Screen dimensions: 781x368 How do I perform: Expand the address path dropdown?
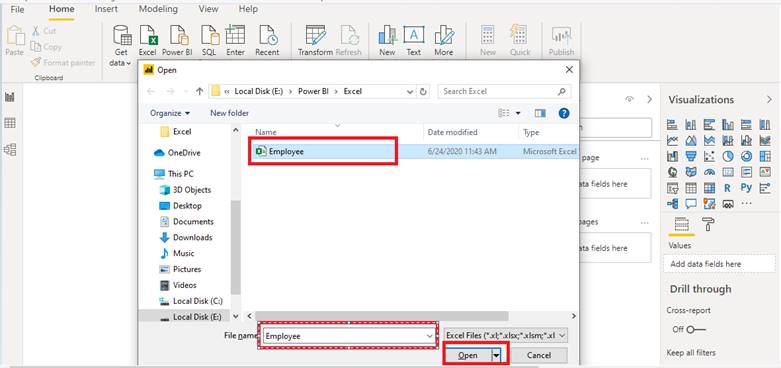(410, 92)
